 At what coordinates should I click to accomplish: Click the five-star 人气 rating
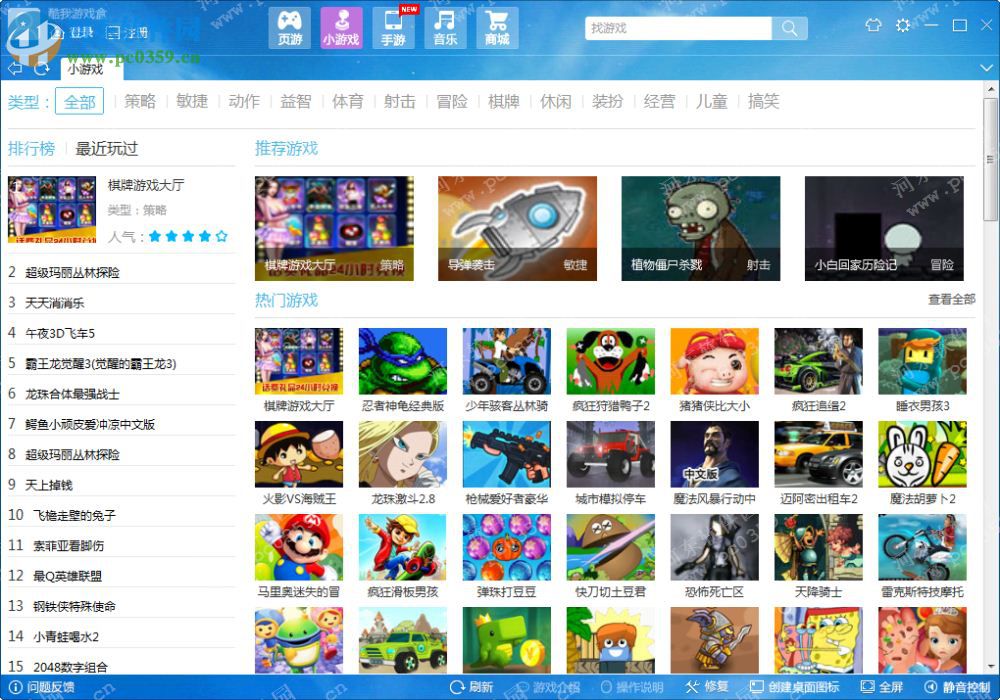tap(188, 237)
